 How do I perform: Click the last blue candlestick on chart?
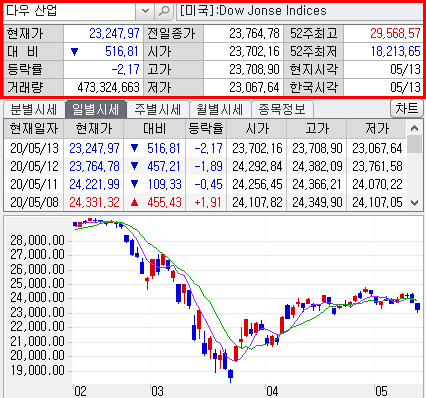417,307
